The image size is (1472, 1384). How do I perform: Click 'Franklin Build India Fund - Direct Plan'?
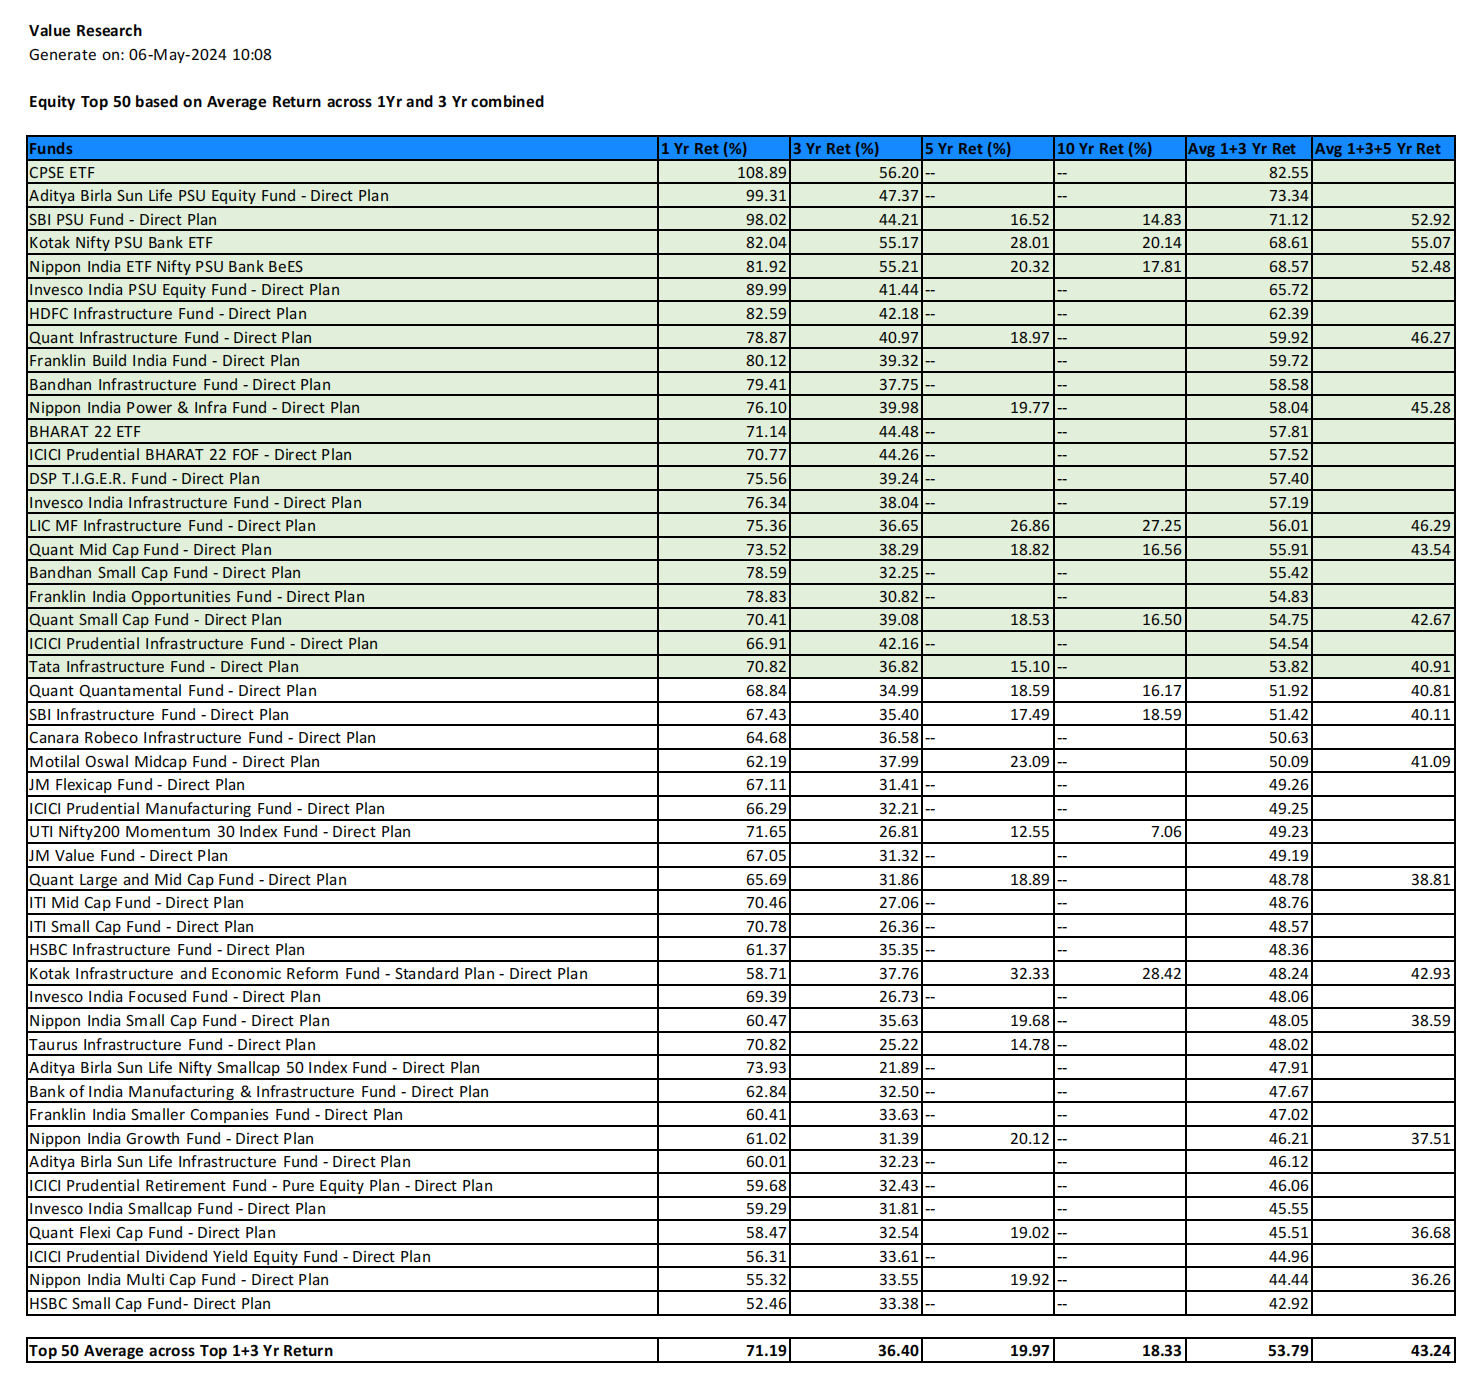[x=164, y=361]
